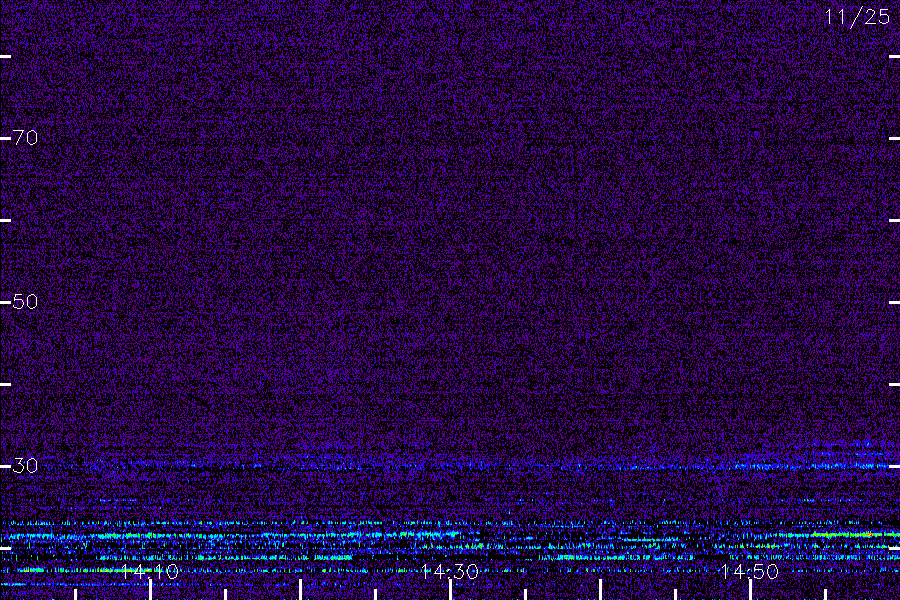Select the 14:50 time axis label
900x600 pixels.
[x=750, y=571]
